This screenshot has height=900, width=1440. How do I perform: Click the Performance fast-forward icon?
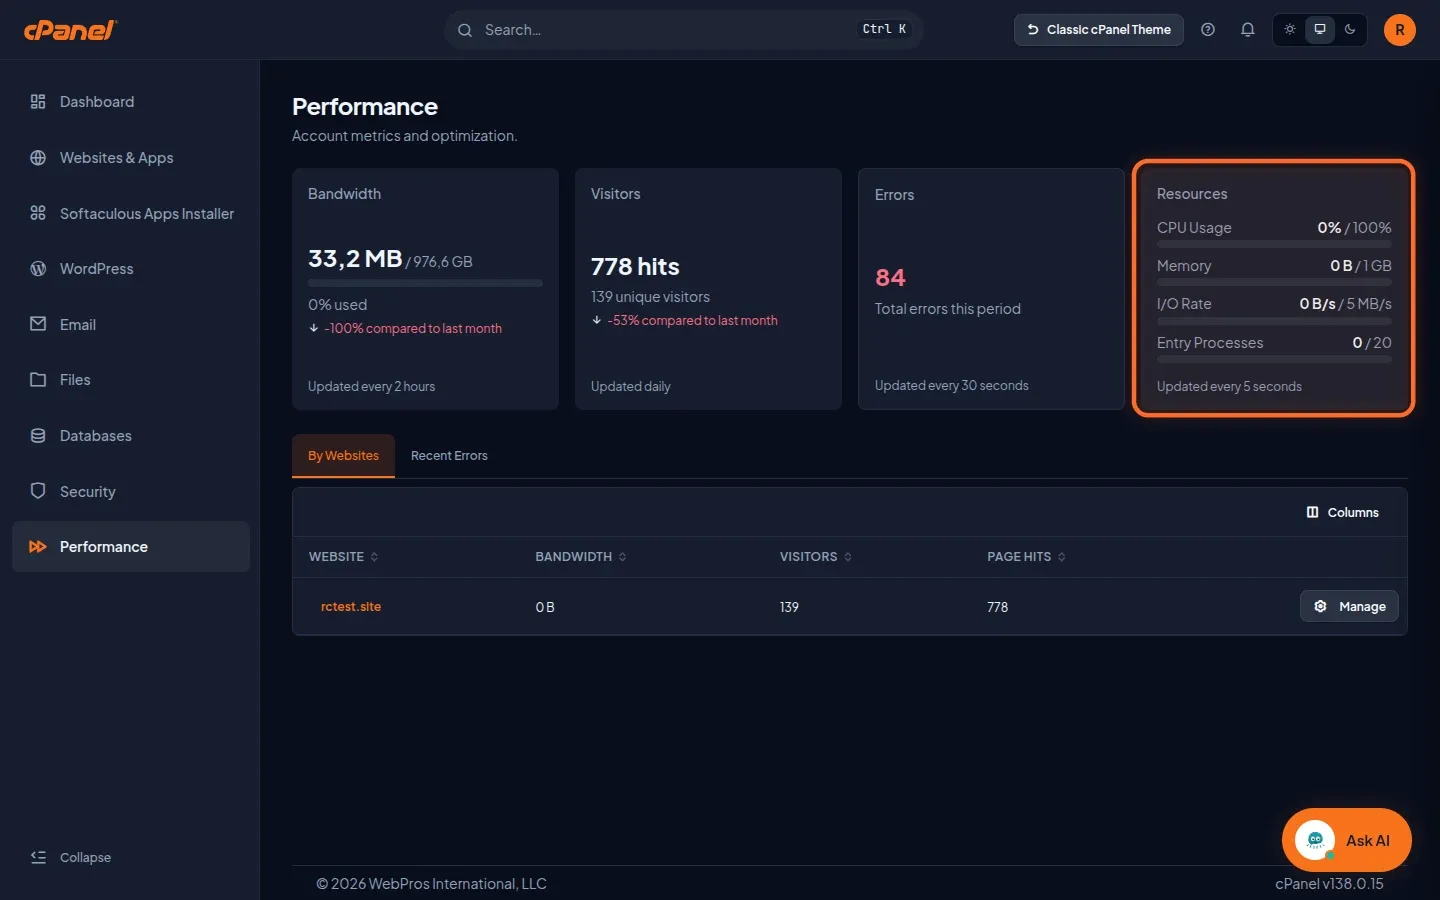pyautogui.click(x=38, y=547)
